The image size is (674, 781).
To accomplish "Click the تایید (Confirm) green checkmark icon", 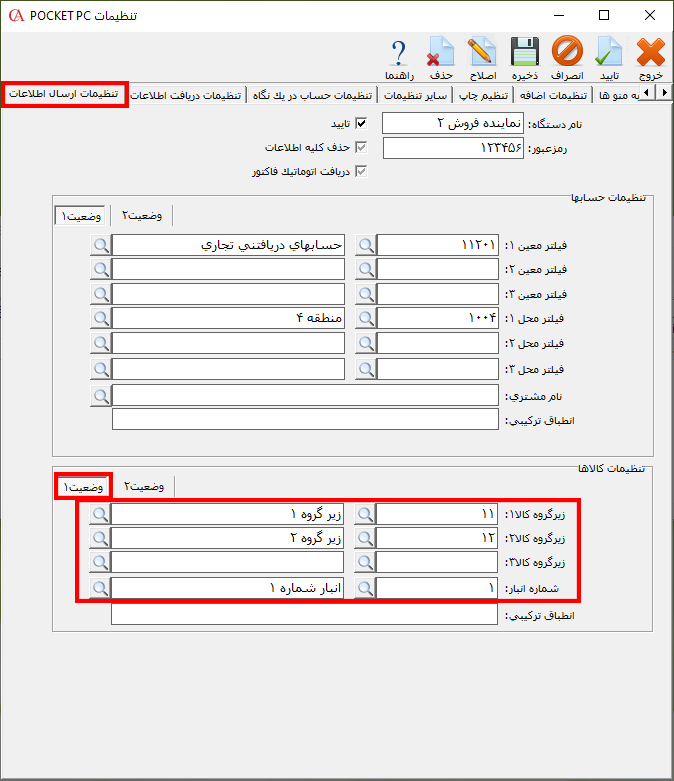I will tap(609, 57).
